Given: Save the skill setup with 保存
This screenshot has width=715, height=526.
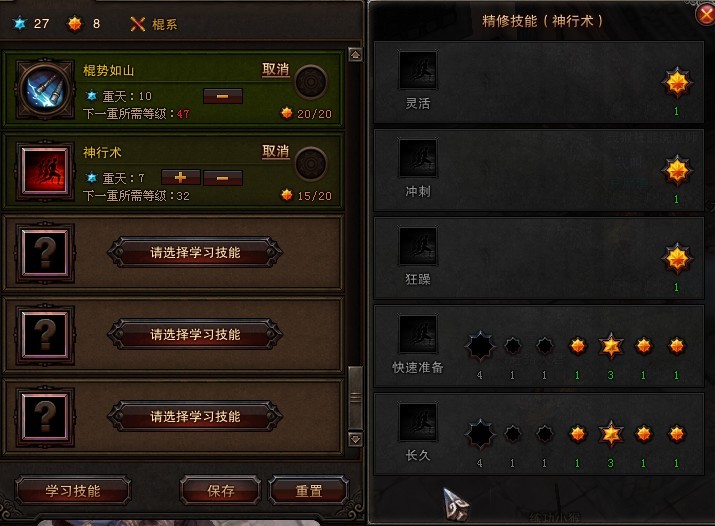Looking at the screenshot, I should pyautogui.click(x=221, y=490).
